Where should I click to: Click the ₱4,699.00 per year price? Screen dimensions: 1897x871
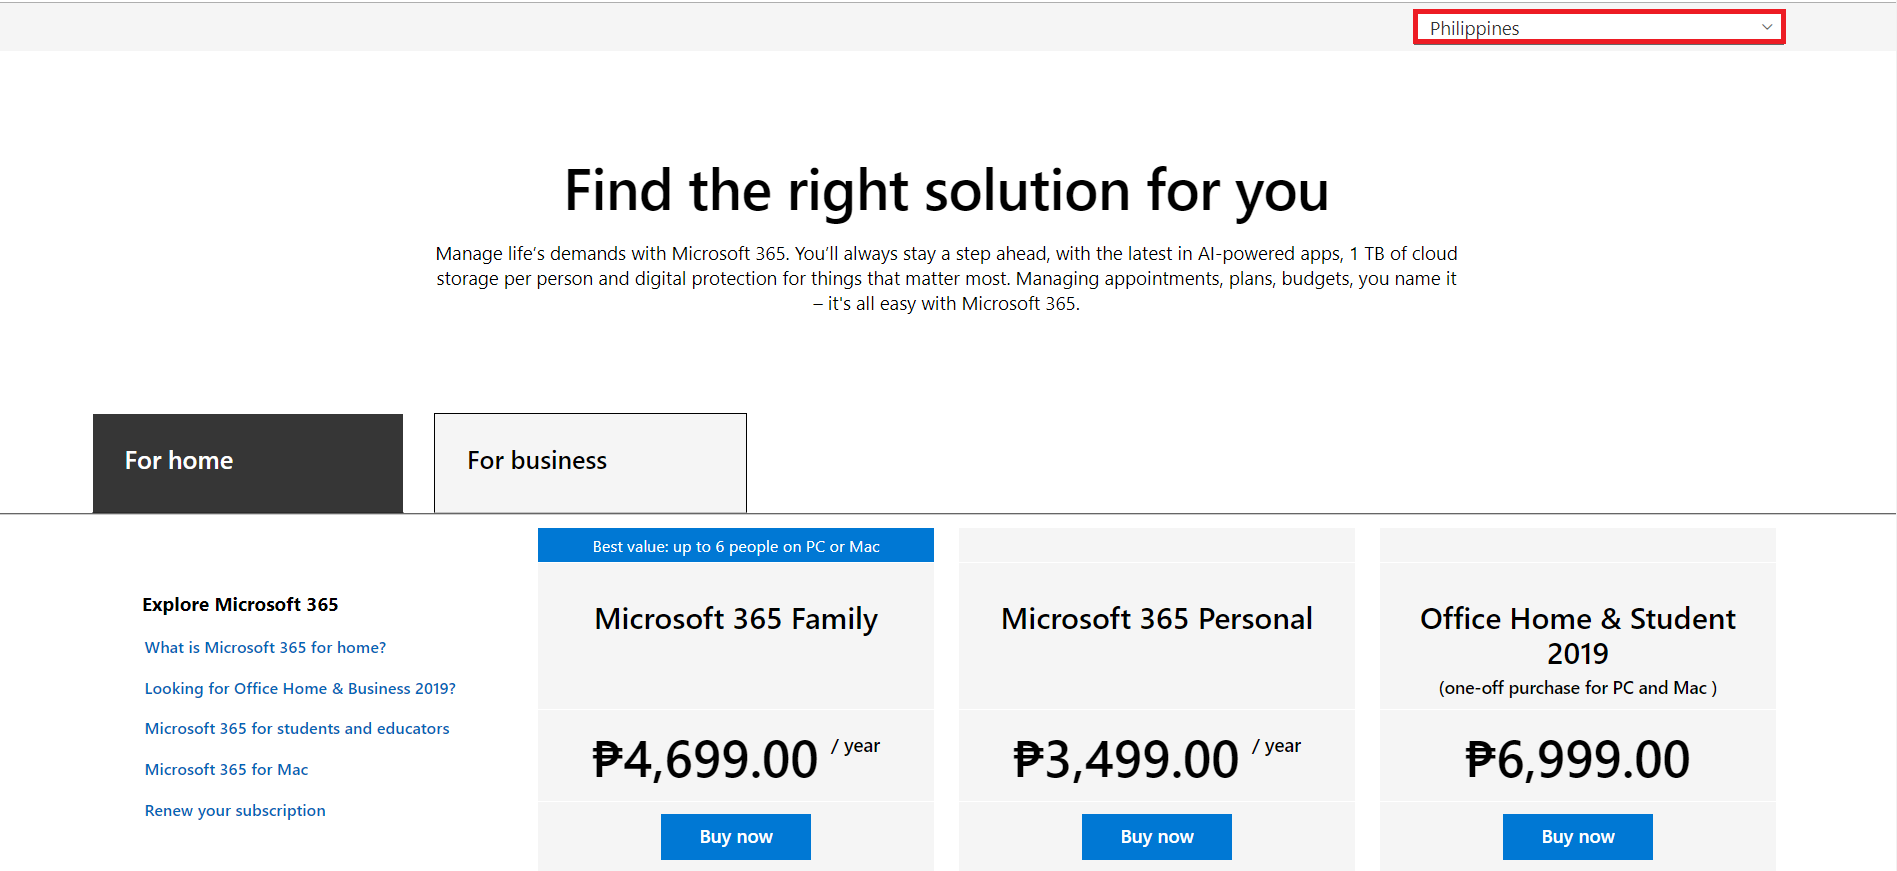736,758
